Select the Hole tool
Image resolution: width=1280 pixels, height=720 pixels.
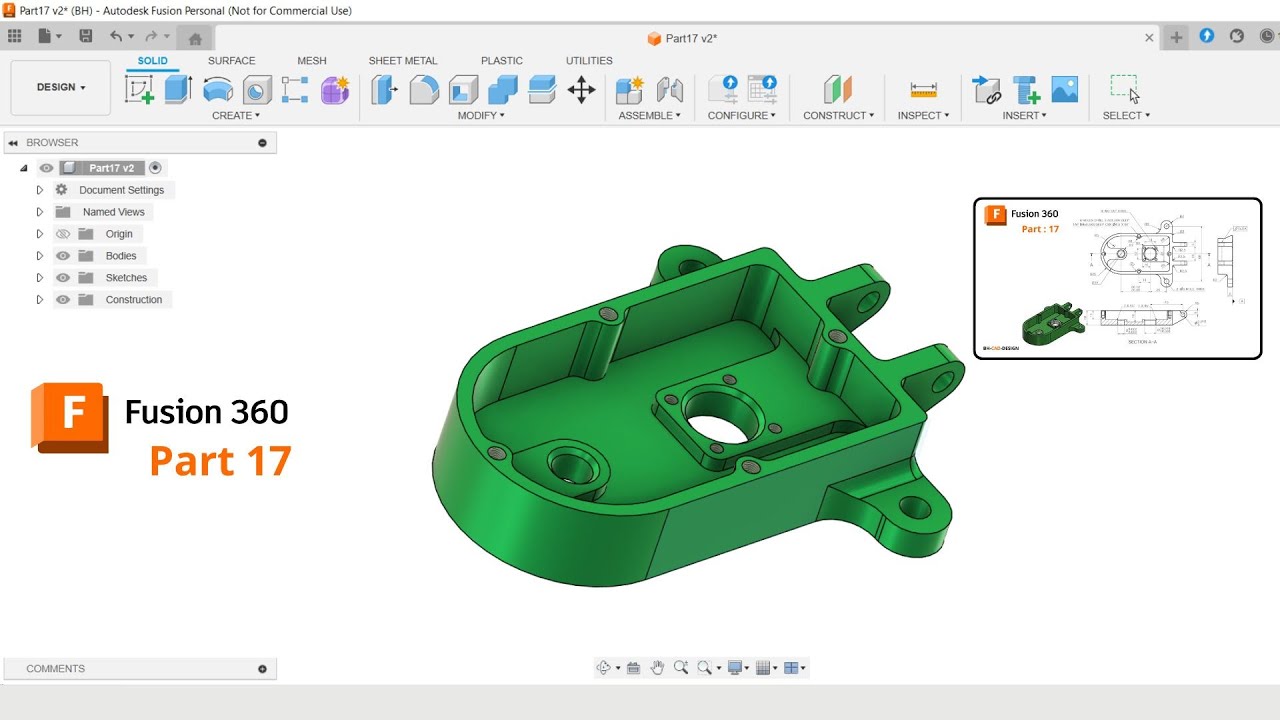click(x=257, y=90)
